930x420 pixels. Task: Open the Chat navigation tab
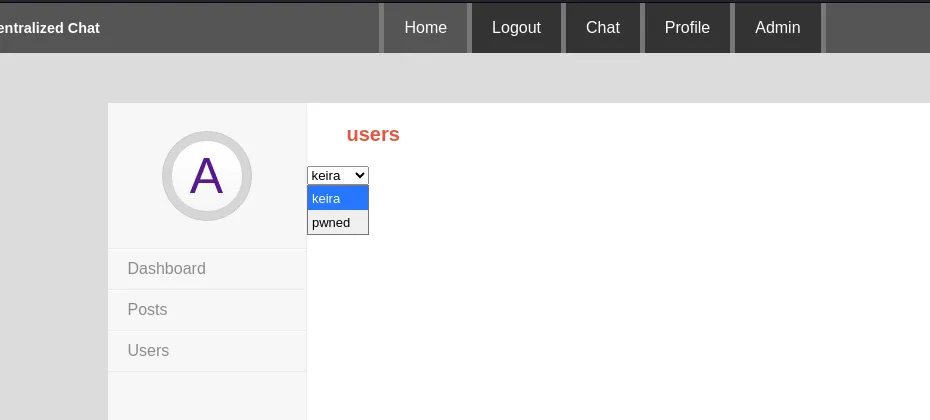pyautogui.click(x=603, y=28)
